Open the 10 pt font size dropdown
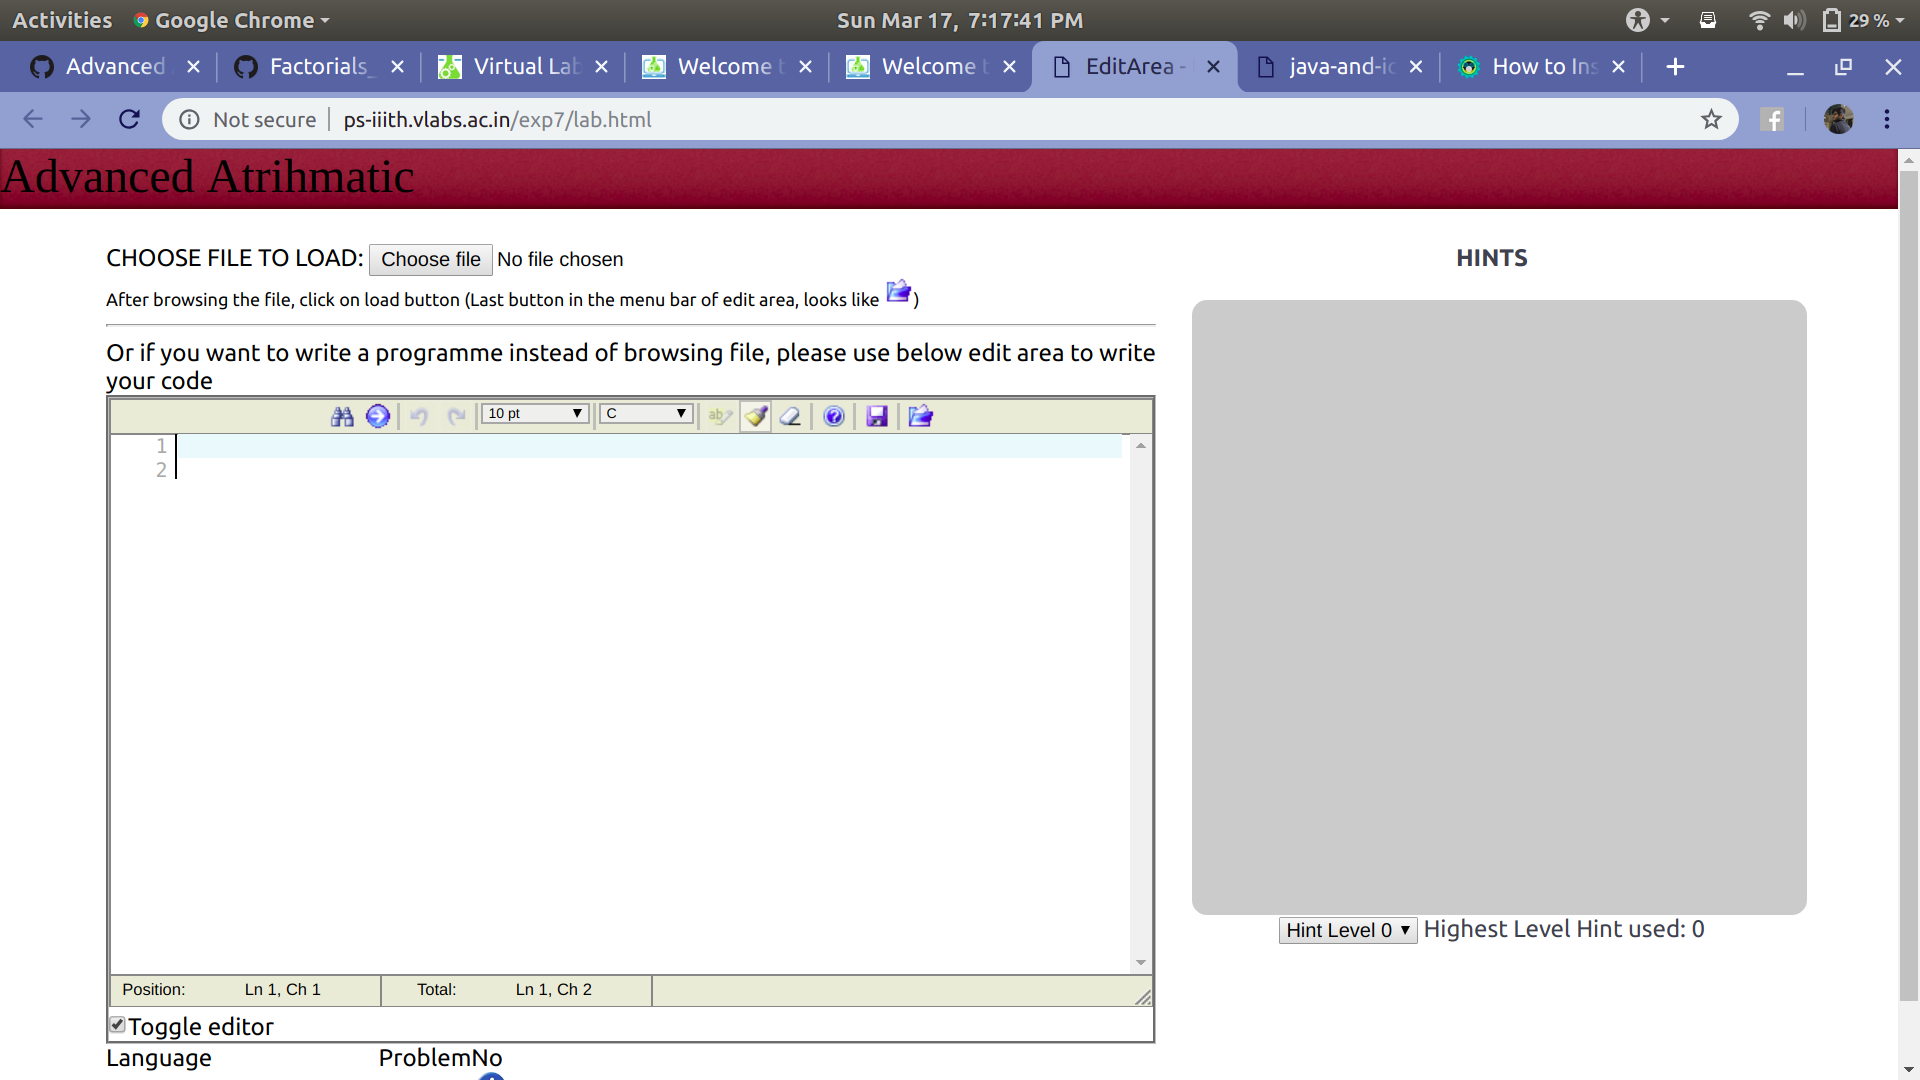1920x1080 pixels. (x=535, y=413)
